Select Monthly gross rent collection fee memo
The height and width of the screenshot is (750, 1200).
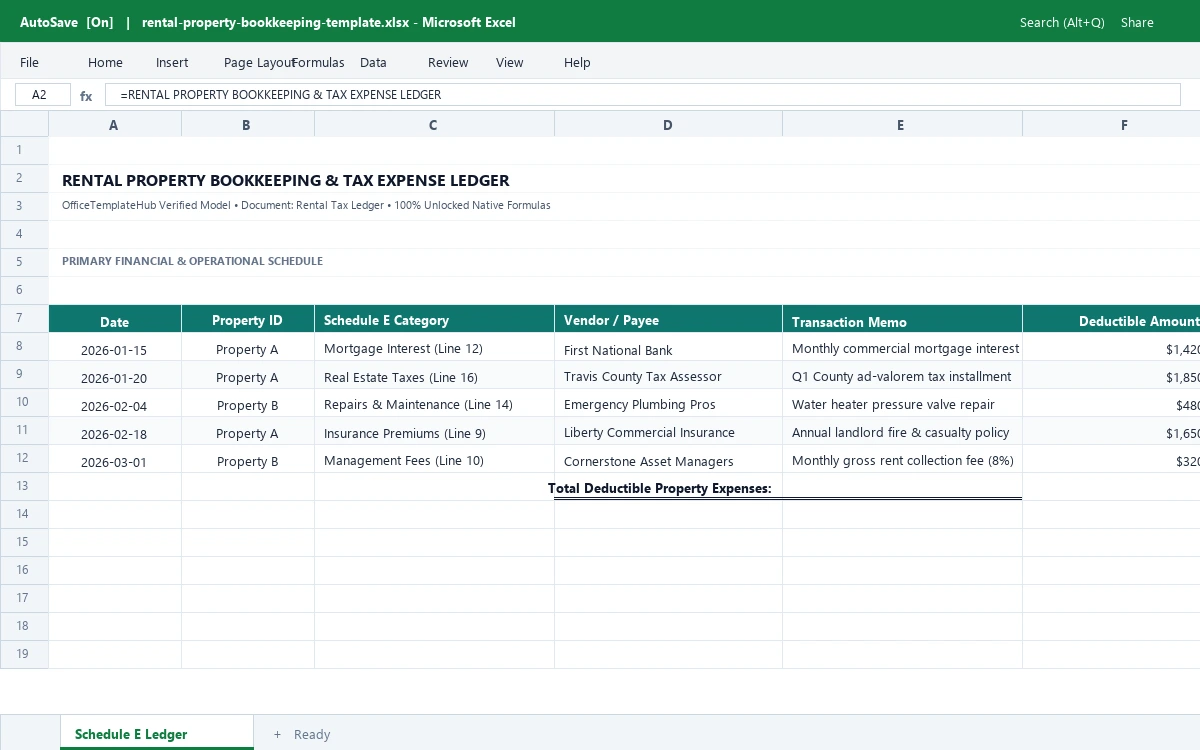901,461
